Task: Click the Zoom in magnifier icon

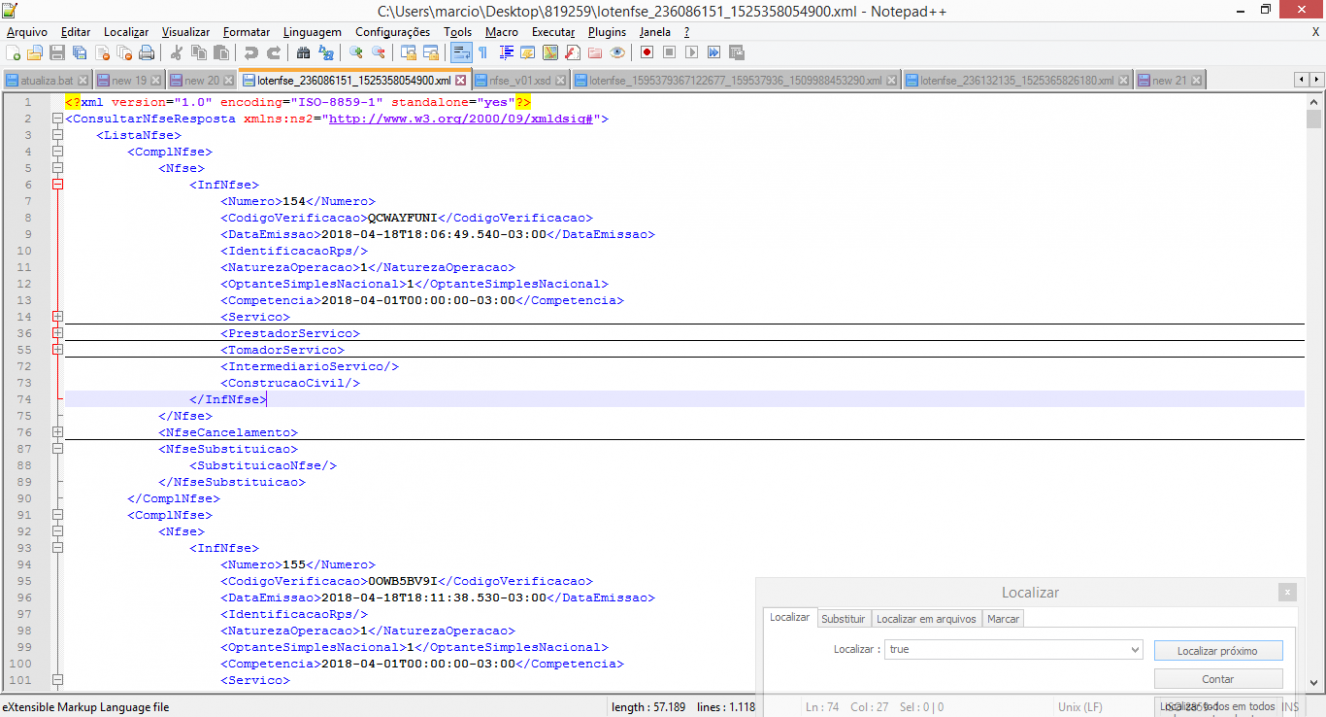Action: pos(356,52)
